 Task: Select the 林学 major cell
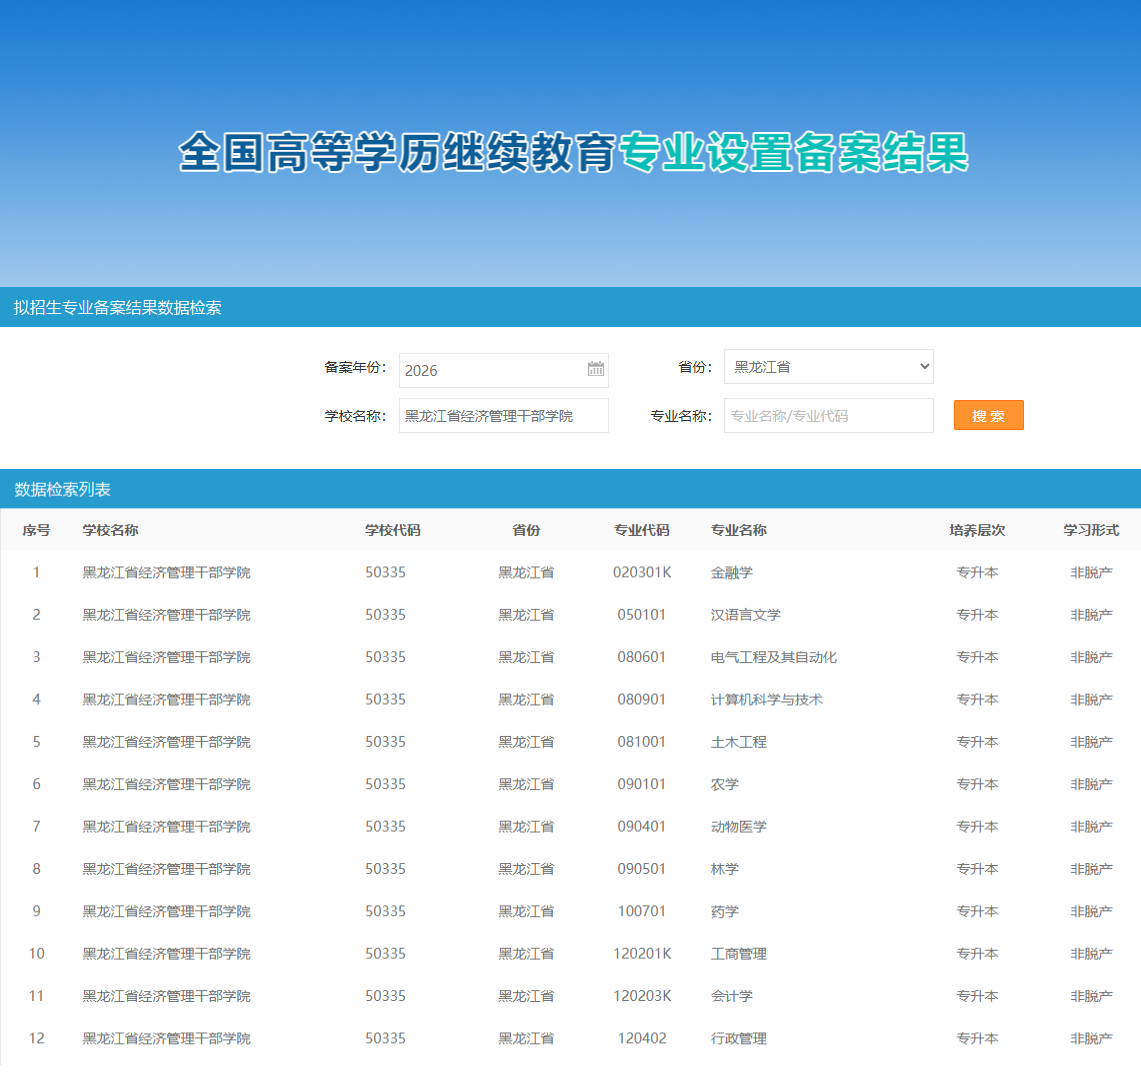[724, 869]
